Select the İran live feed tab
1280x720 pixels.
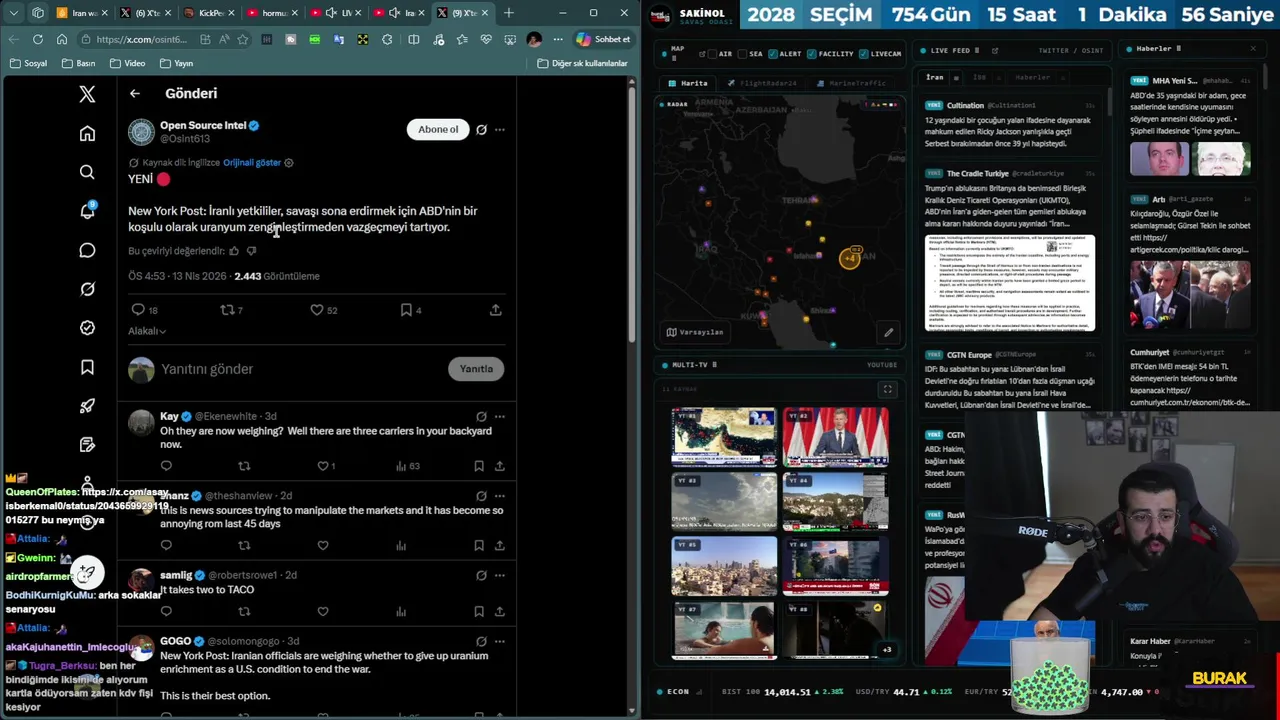[x=935, y=77]
